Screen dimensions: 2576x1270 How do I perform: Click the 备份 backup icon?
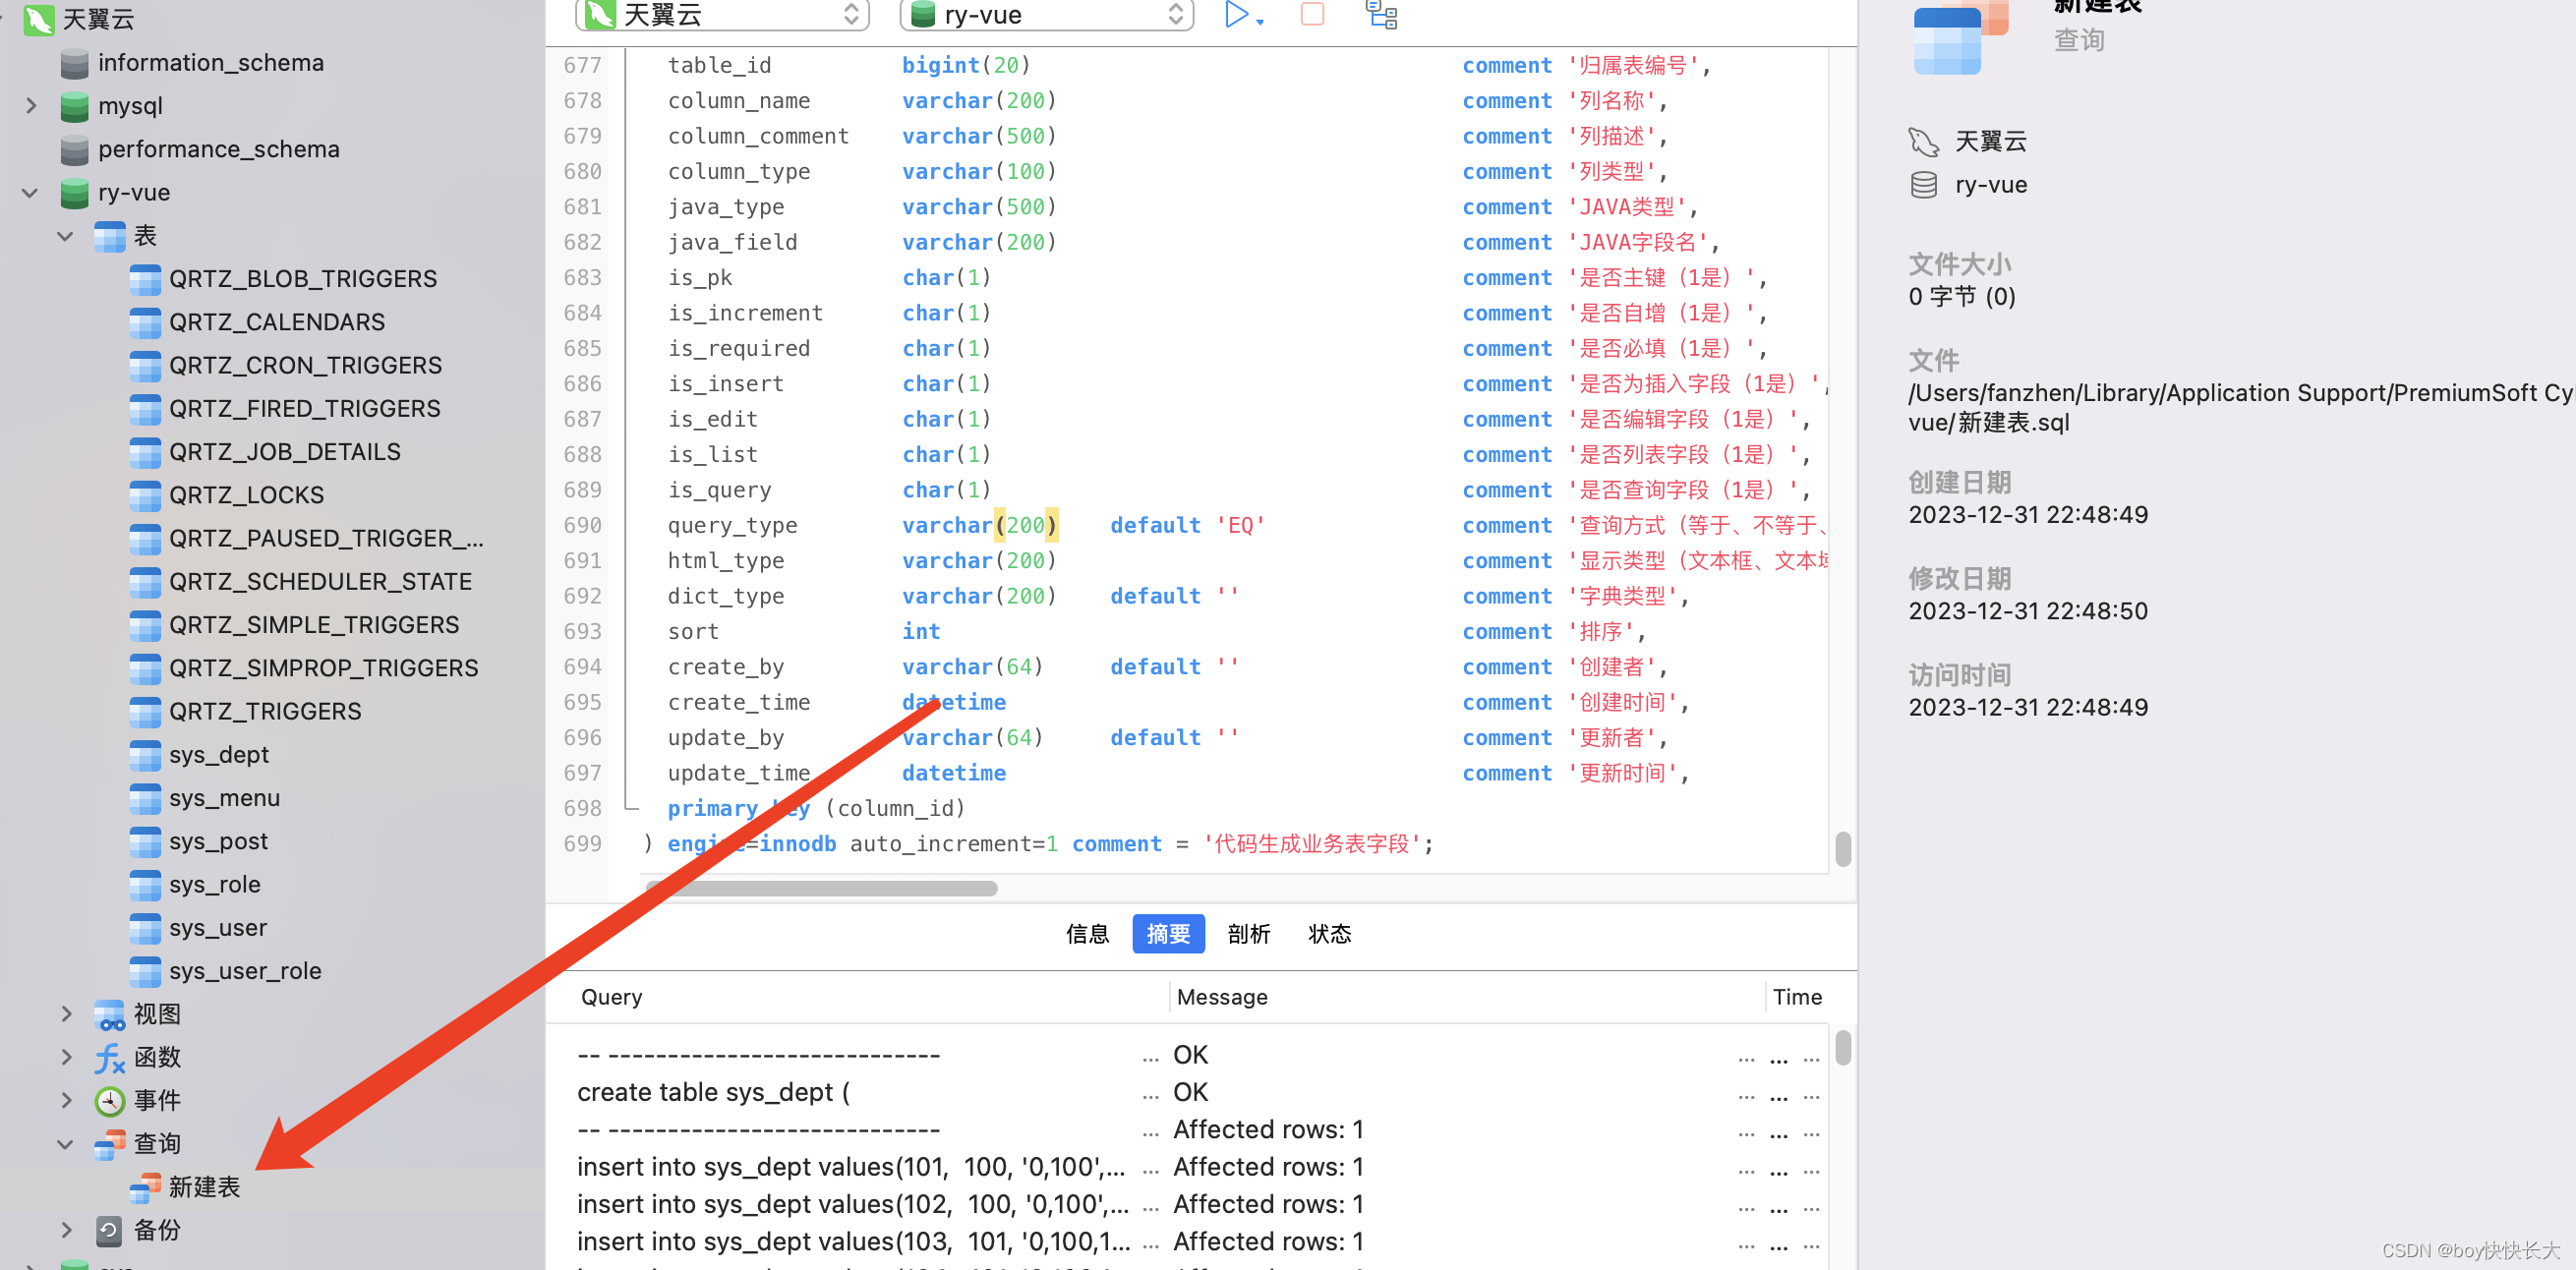pos(109,1230)
